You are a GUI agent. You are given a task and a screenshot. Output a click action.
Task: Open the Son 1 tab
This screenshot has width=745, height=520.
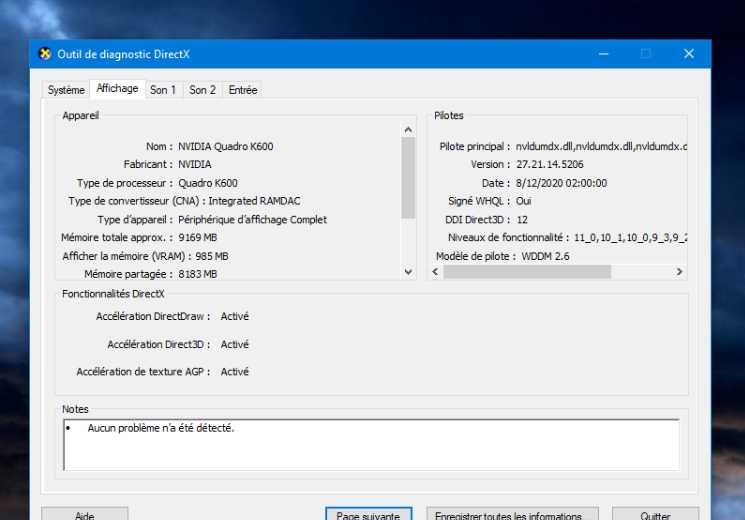(x=163, y=90)
